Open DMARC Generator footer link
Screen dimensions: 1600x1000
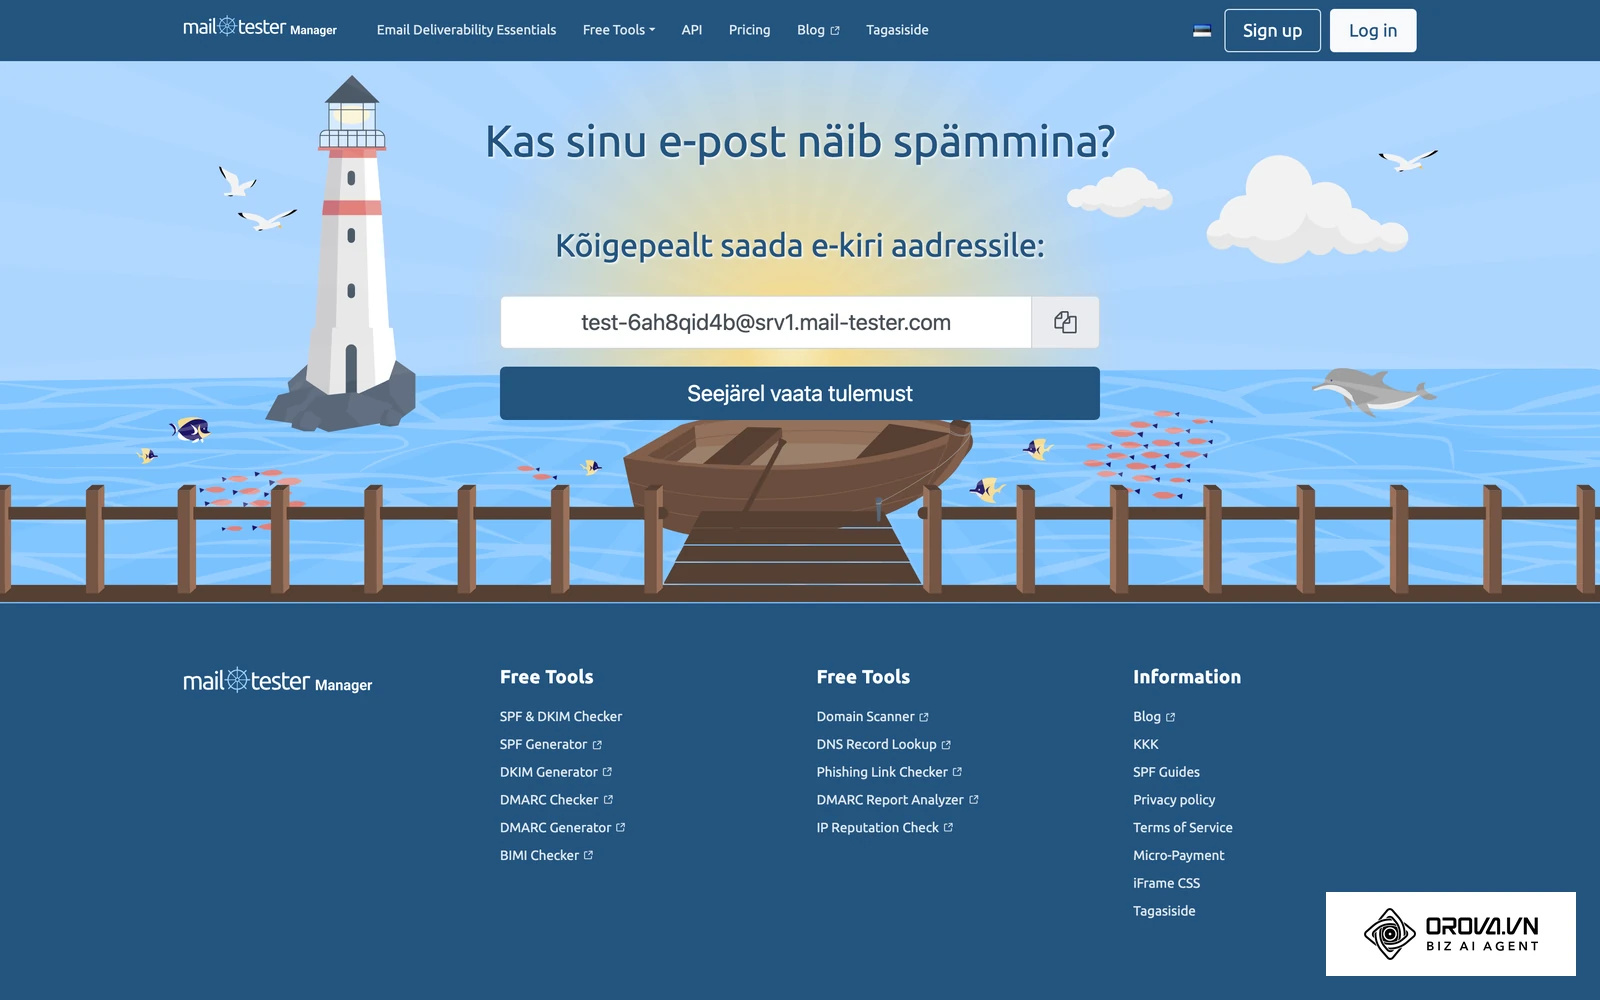563,827
